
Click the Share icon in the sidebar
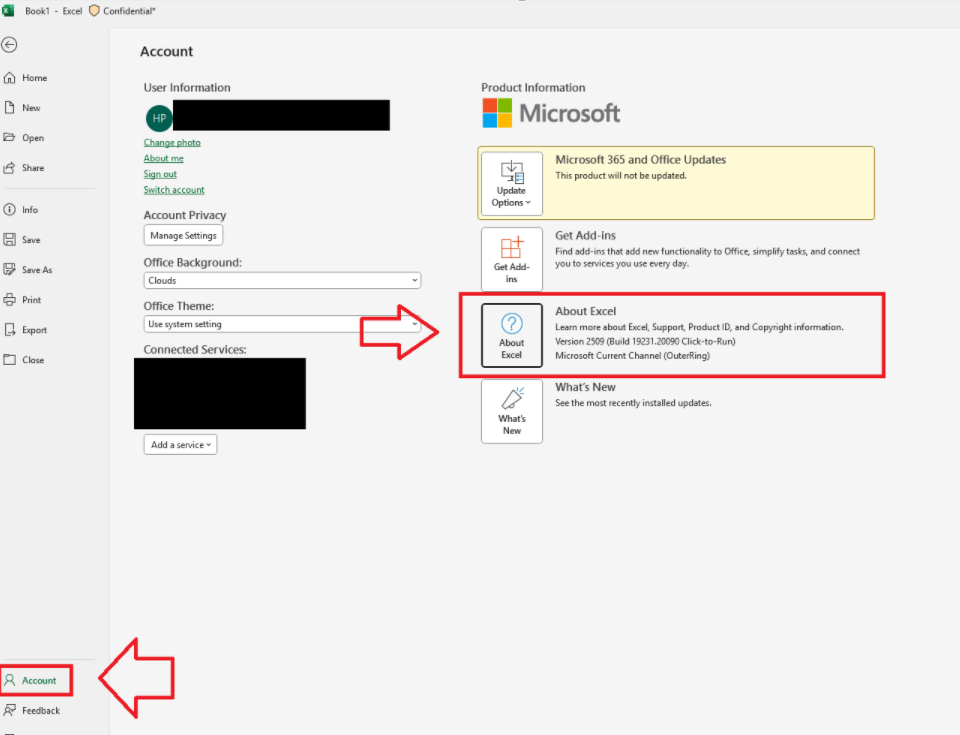tap(10, 168)
